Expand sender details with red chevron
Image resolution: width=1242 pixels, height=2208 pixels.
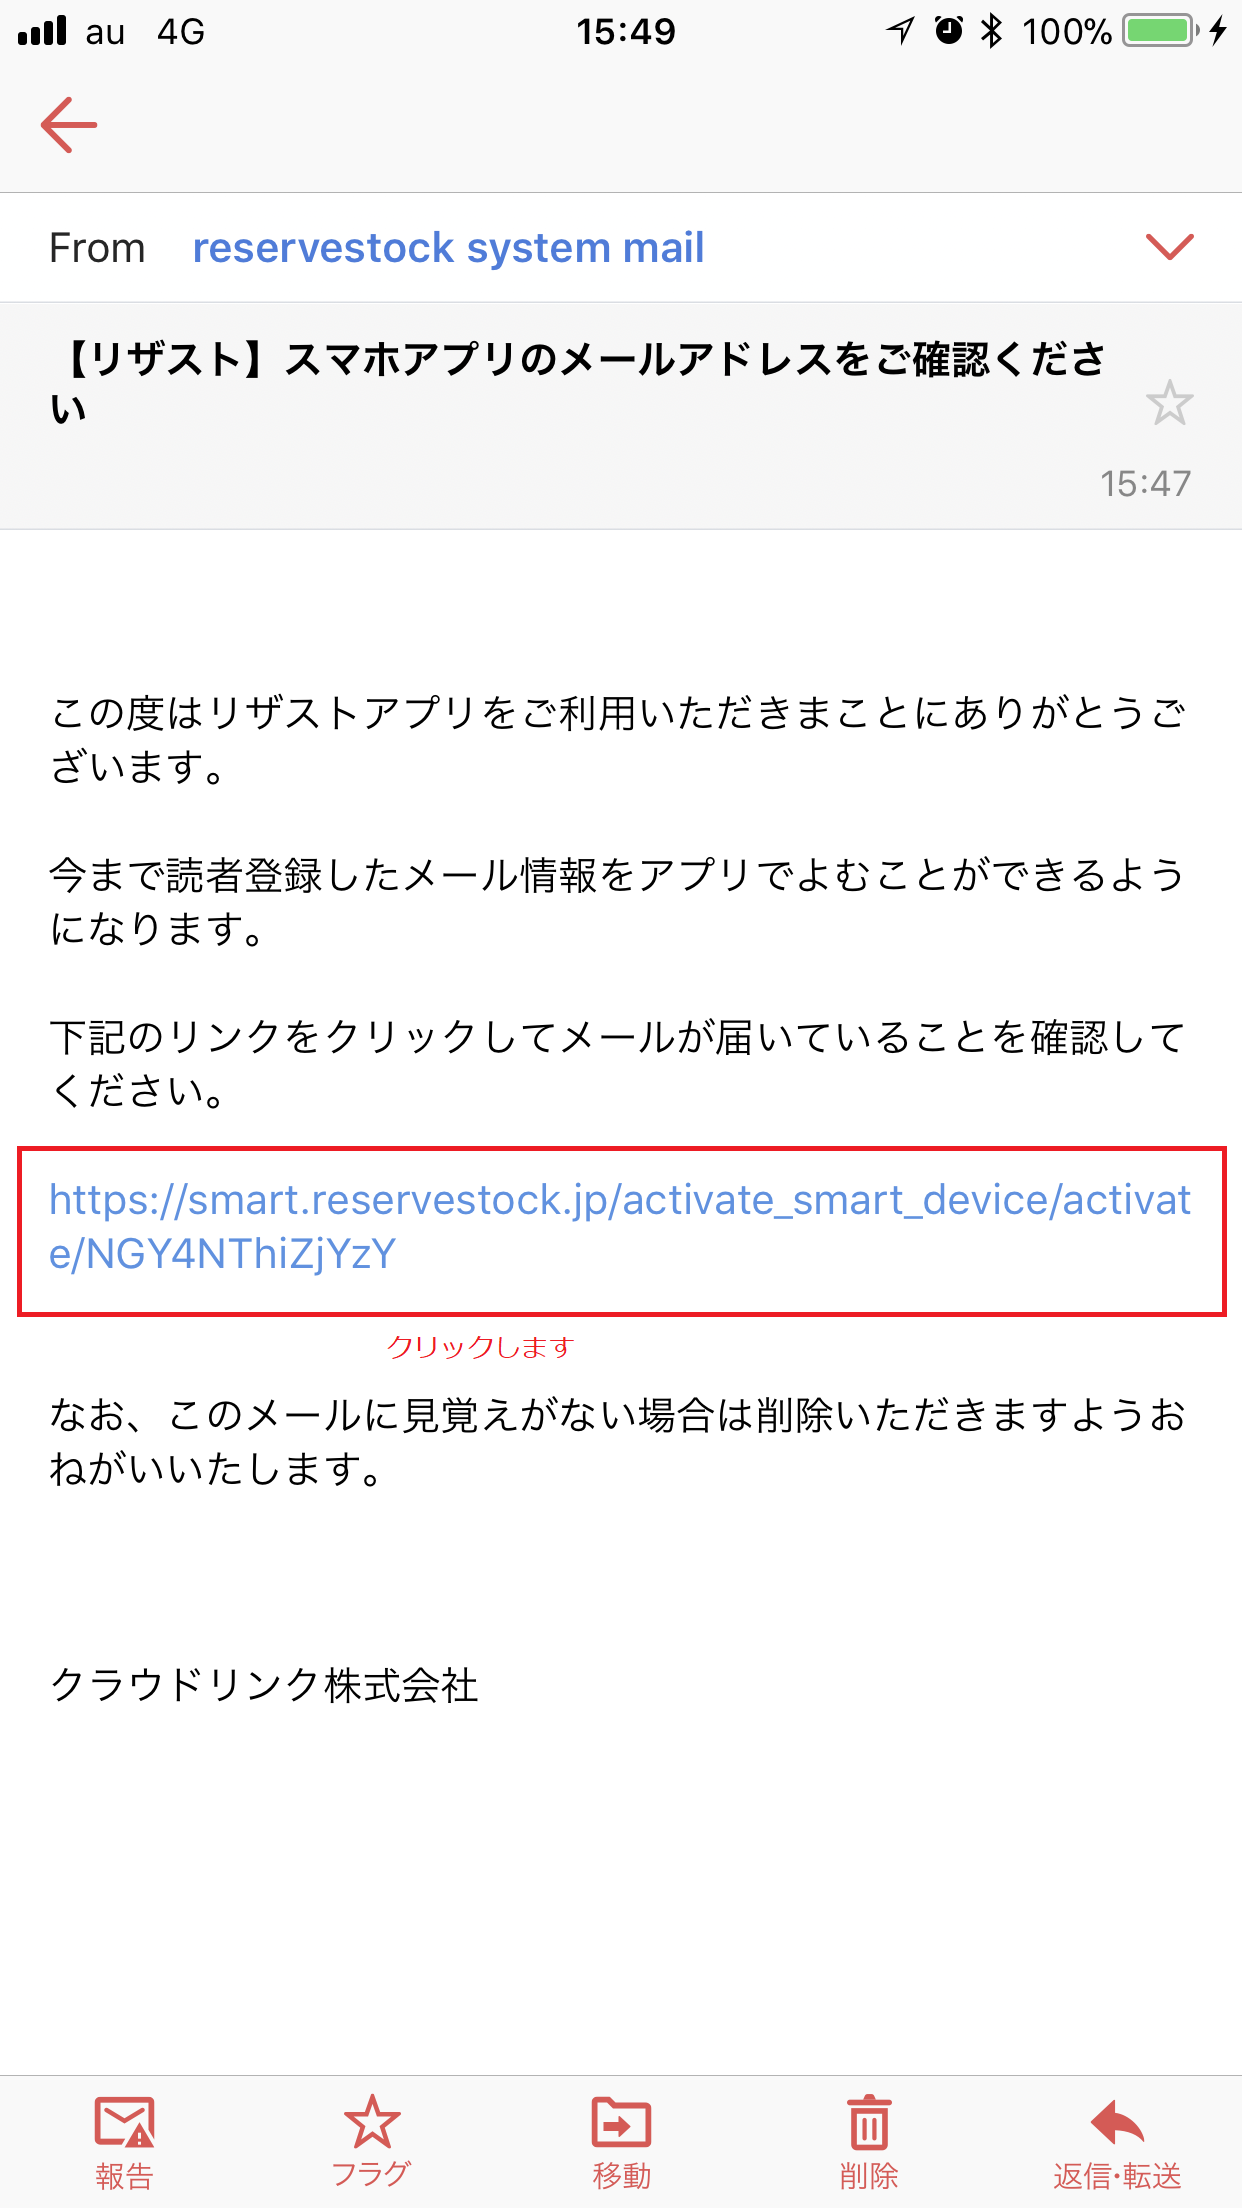1169,246
